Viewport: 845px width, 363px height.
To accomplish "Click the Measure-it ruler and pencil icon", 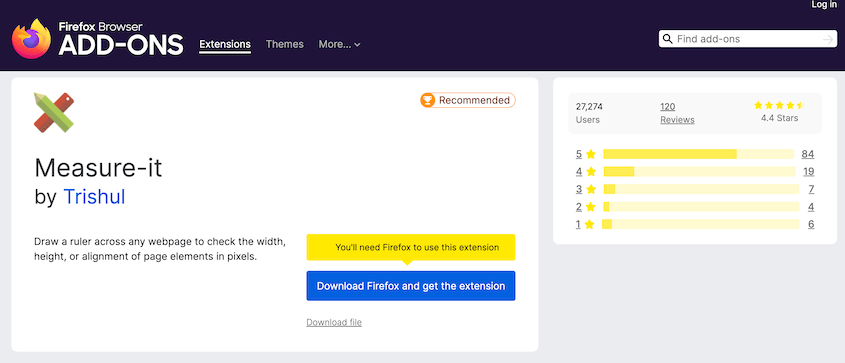I will pos(53,113).
